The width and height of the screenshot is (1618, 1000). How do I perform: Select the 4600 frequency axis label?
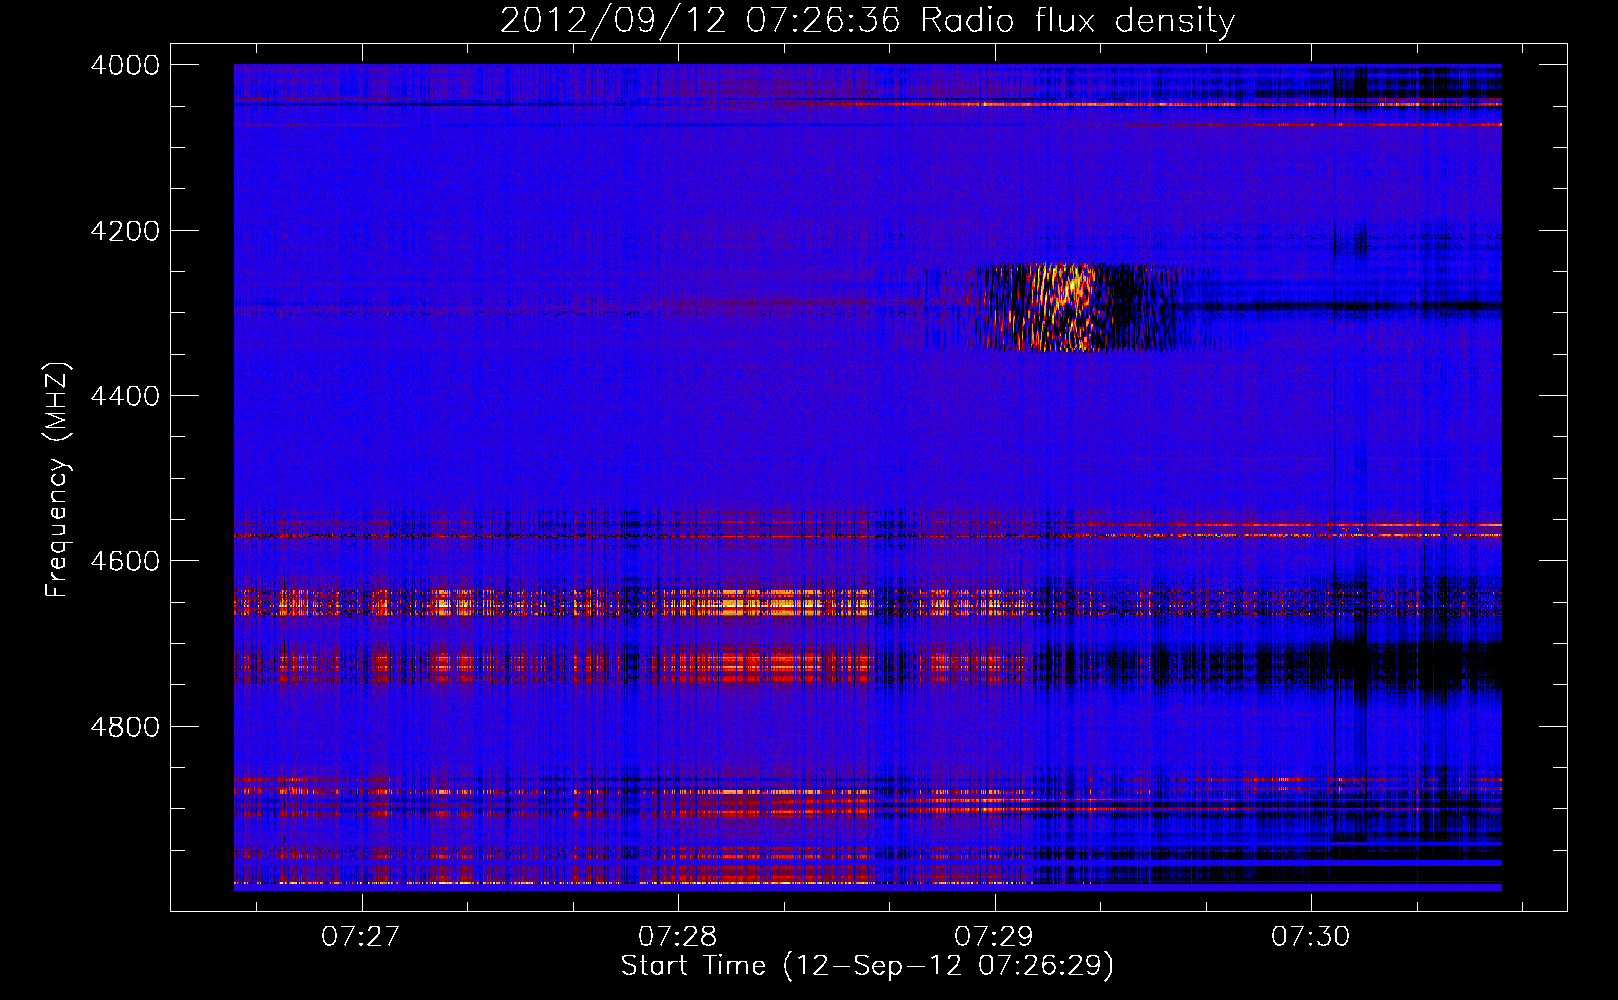(125, 561)
